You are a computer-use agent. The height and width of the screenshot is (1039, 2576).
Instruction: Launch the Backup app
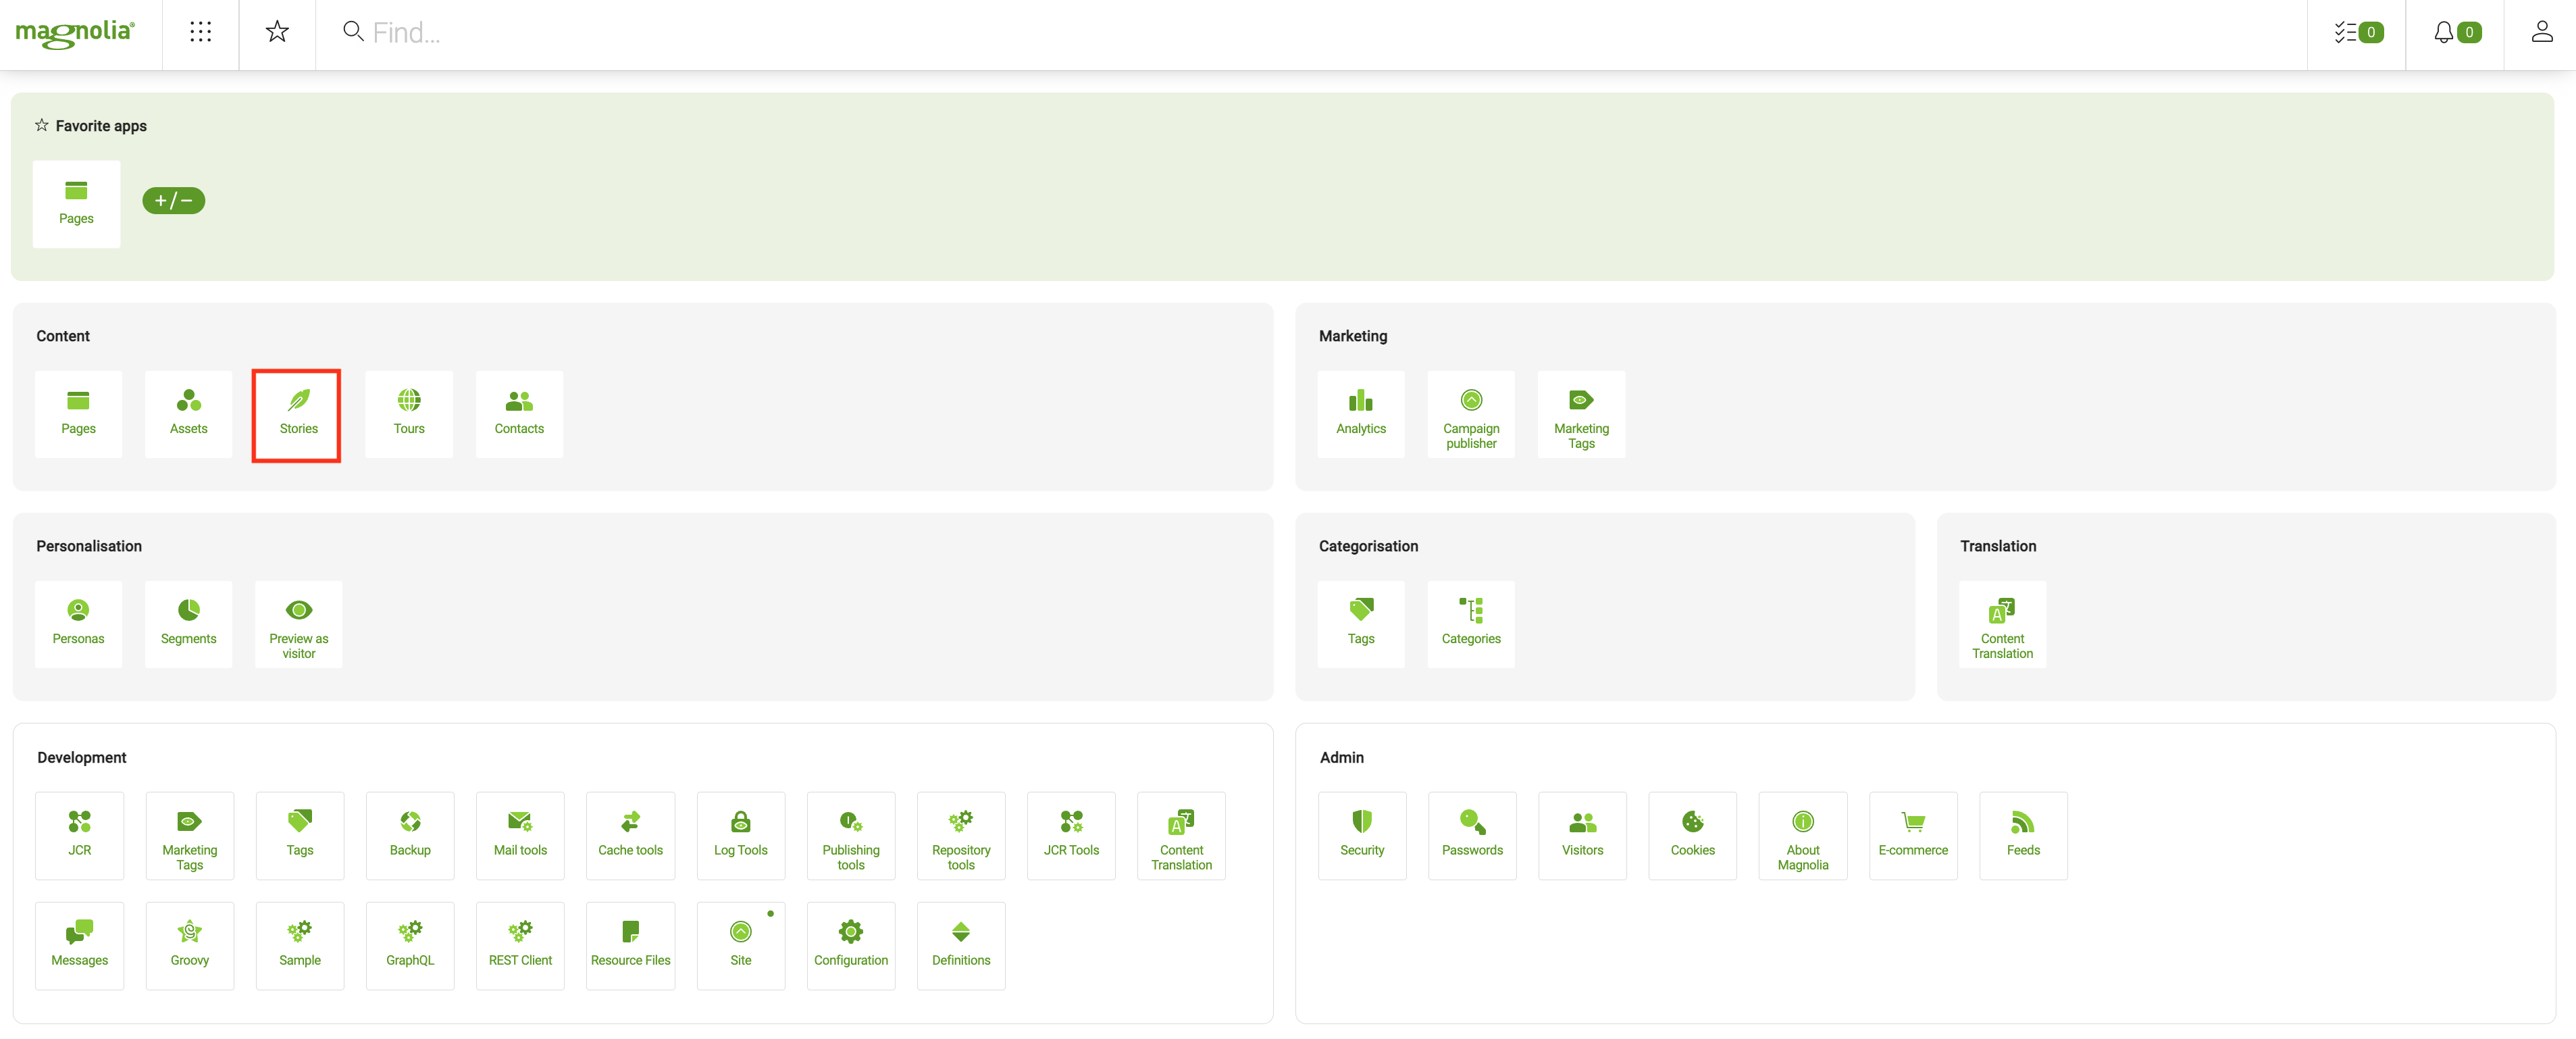coord(410,836)
